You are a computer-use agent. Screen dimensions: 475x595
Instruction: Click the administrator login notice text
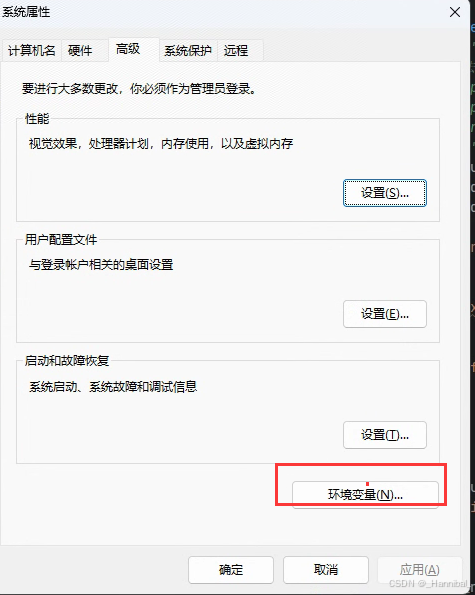(140, 89)
